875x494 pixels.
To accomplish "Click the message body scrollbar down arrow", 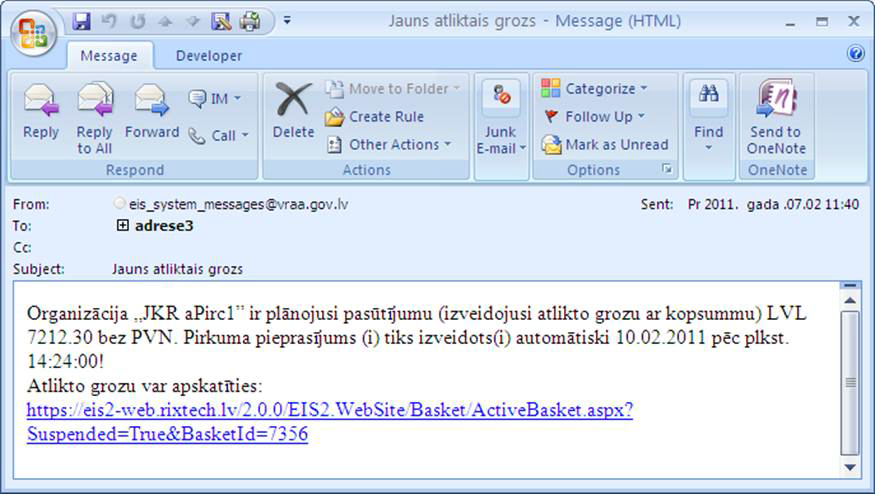I will [850, 467].
